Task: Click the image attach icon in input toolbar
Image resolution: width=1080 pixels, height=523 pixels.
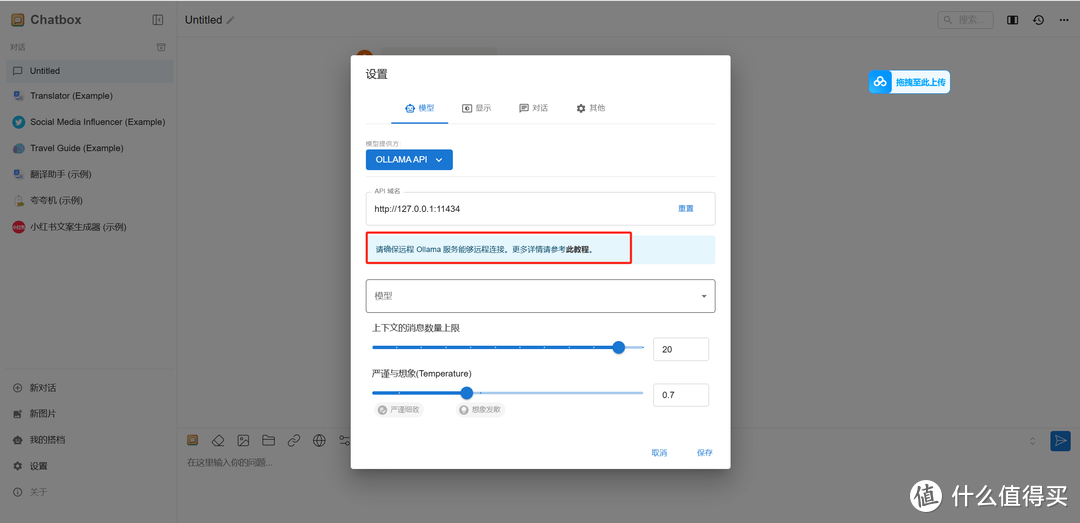Action: pos(243,440)
